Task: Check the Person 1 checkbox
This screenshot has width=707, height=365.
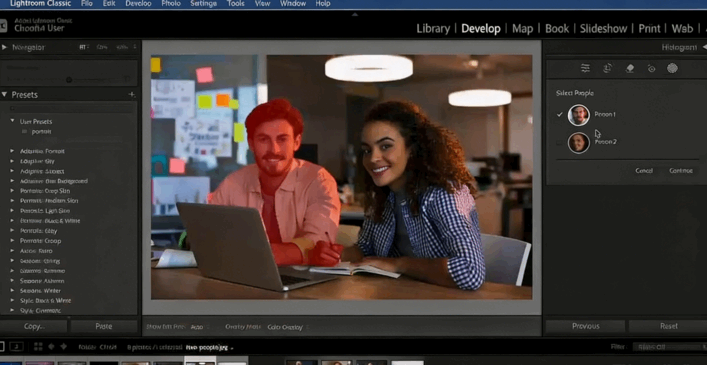Action: [x=560, y=114]
